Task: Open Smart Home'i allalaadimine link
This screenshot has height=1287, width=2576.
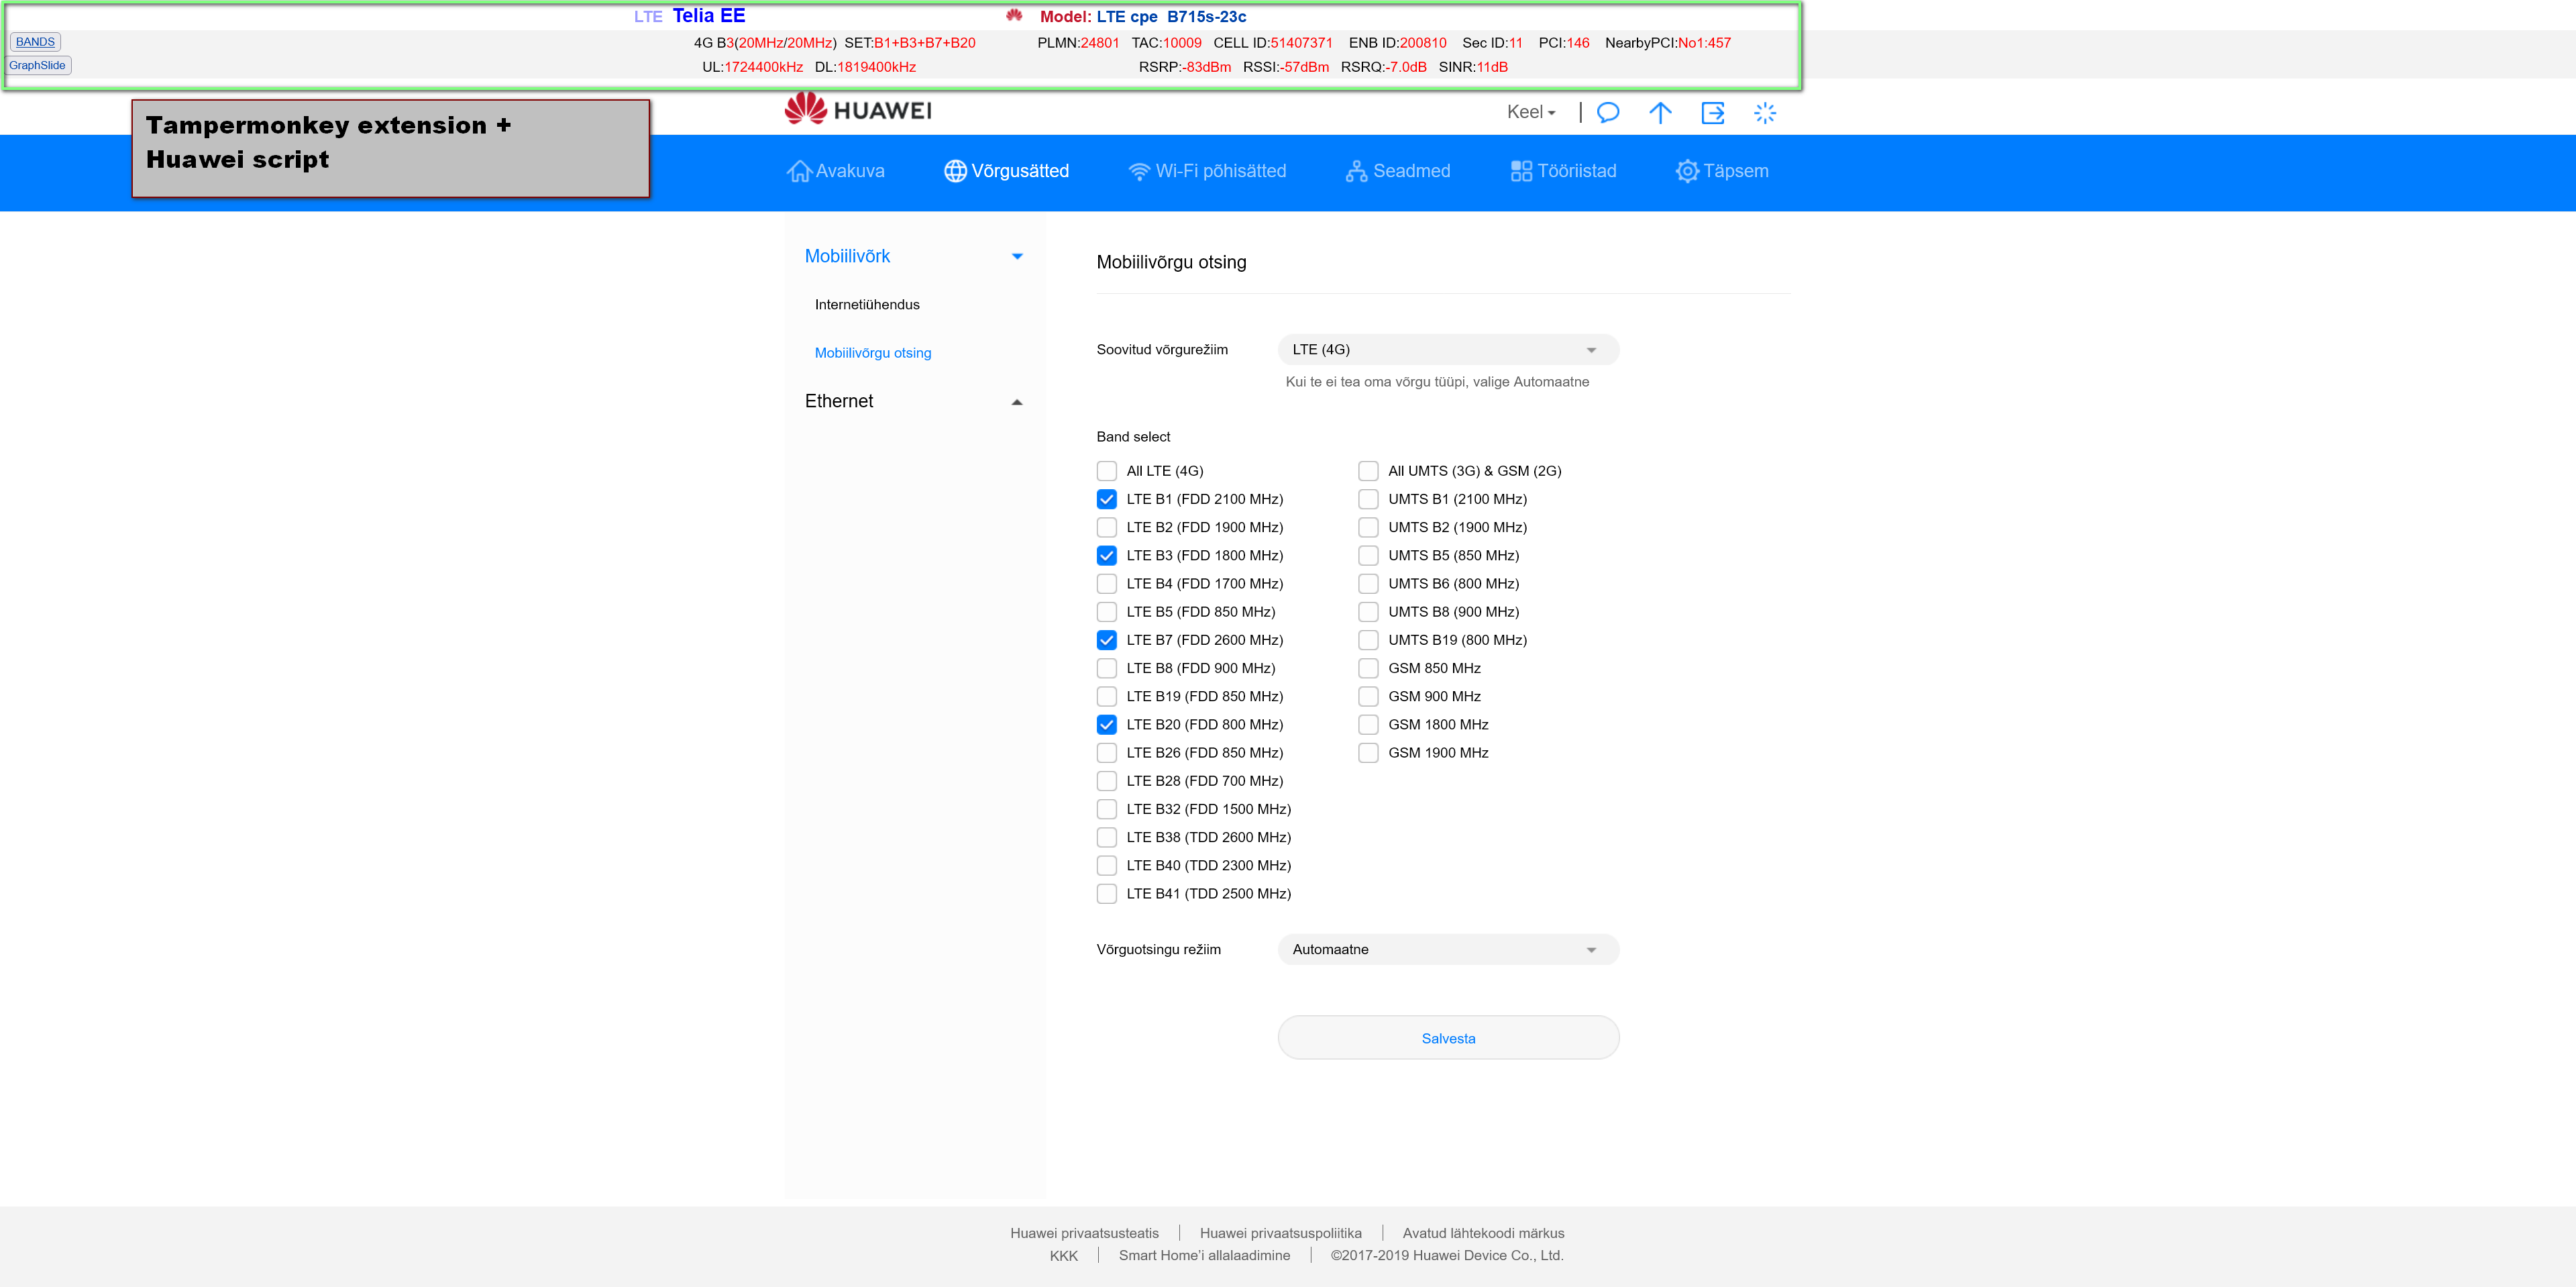Action: 1204,1256
